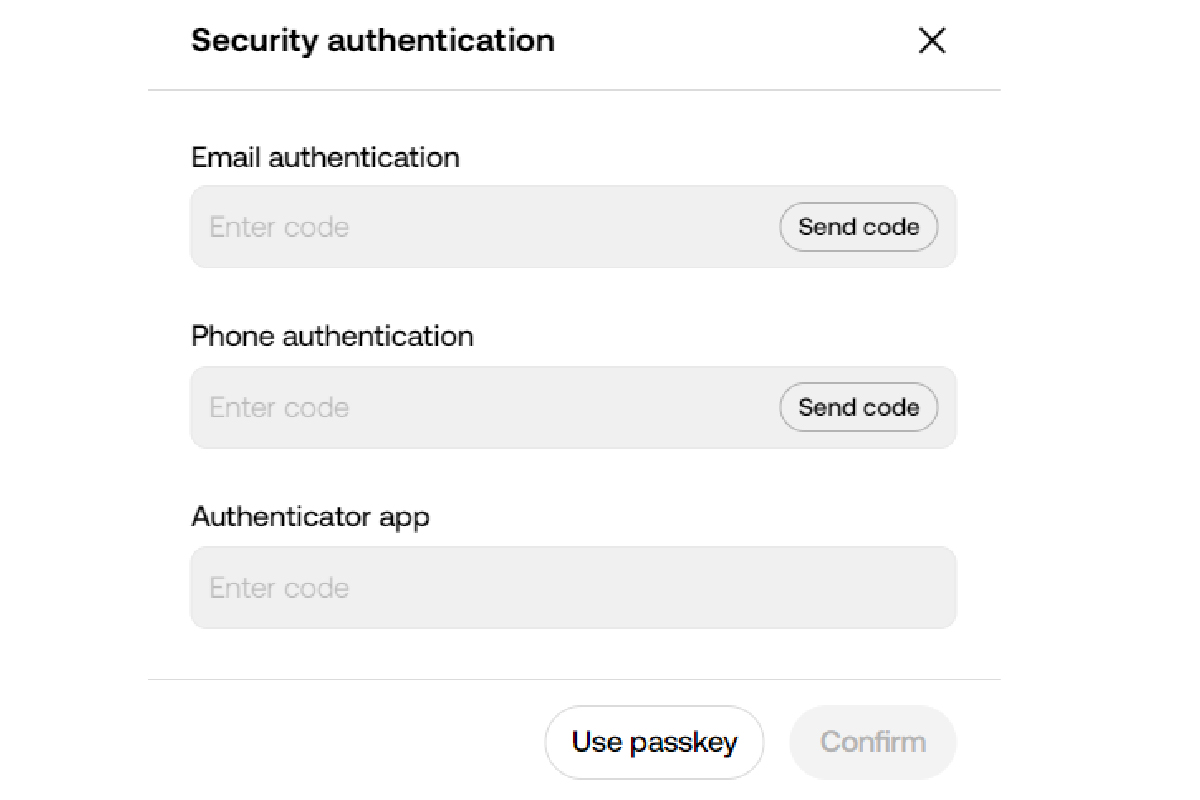Choose Use passkey instead

(x=654, y=742)
